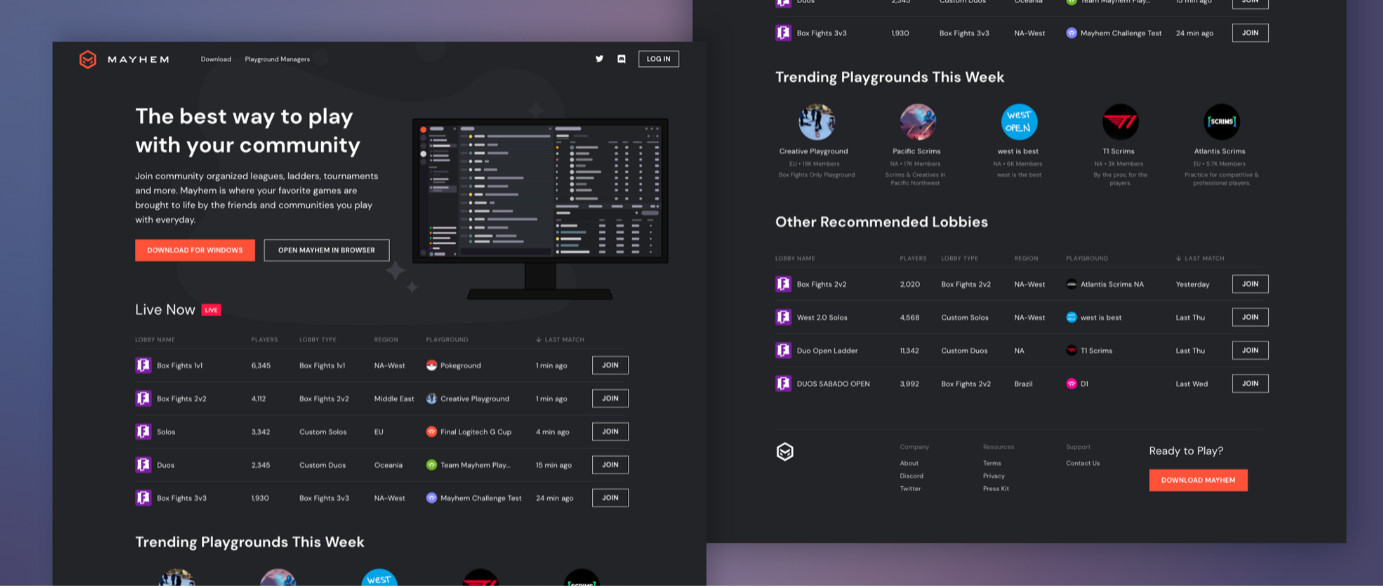
Task: Join Box Fights 2v2 in Other Recommended Lobbies
Action: pos(1250,284)
